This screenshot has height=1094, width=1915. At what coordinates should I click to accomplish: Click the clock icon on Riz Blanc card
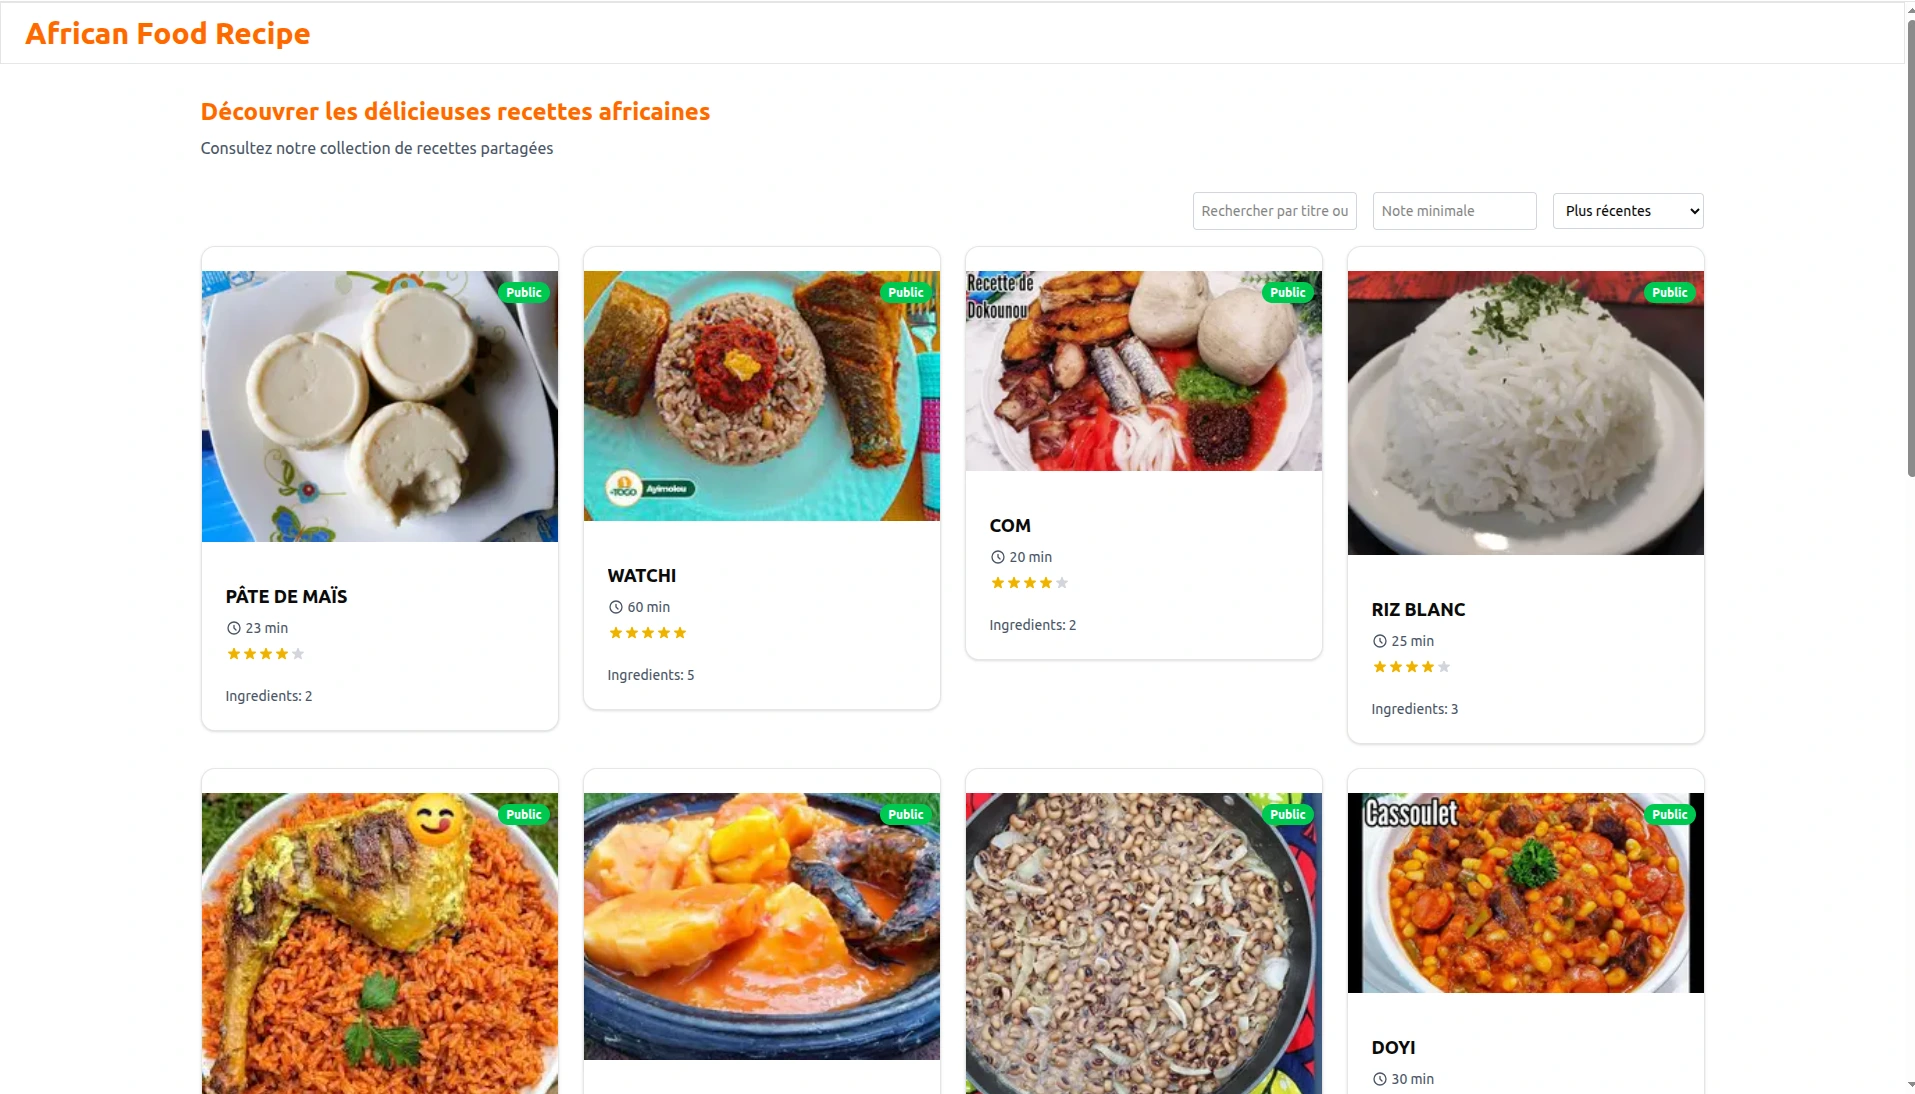pos(1379,641)
